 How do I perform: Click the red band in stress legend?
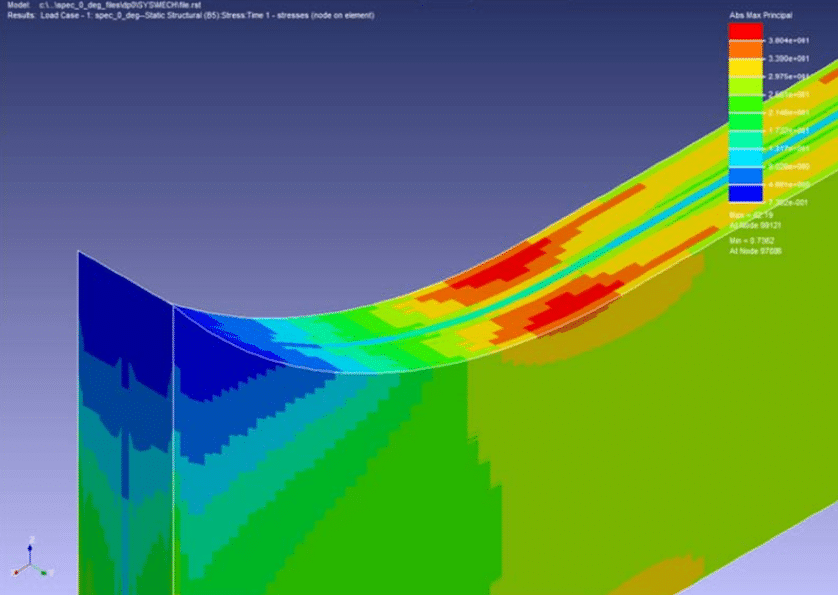745,31
